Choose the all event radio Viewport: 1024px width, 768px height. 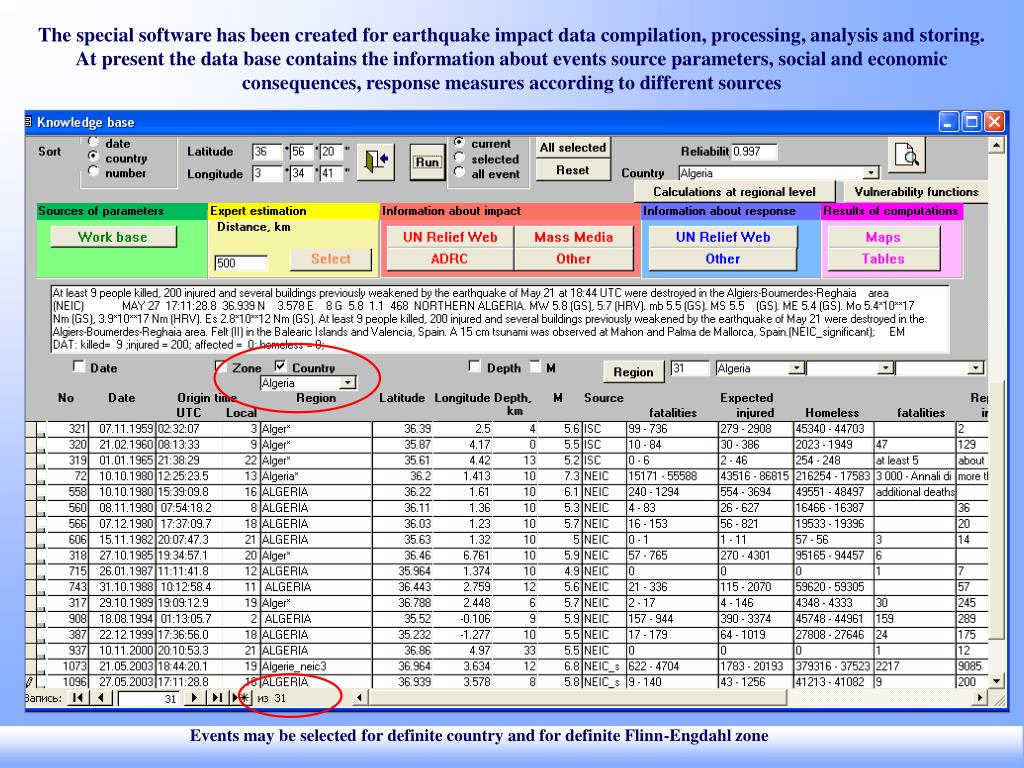click(x=459, y=172)
